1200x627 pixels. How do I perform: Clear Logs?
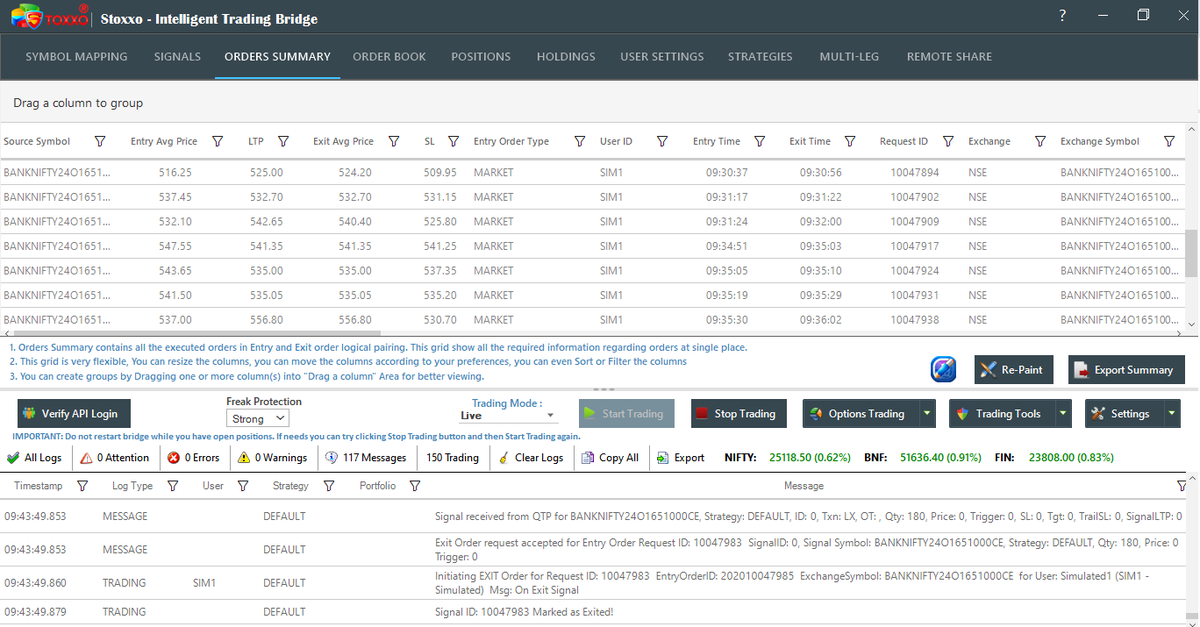530,458
